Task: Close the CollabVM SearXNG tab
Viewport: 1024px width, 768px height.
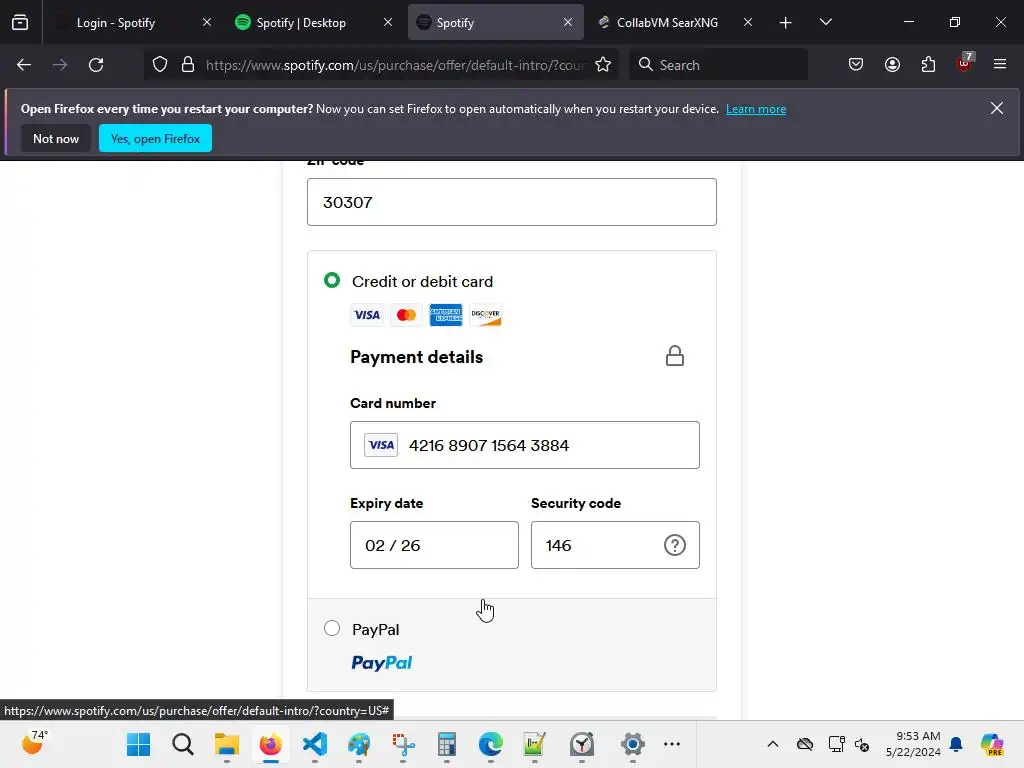Action: tap(748, 22)
